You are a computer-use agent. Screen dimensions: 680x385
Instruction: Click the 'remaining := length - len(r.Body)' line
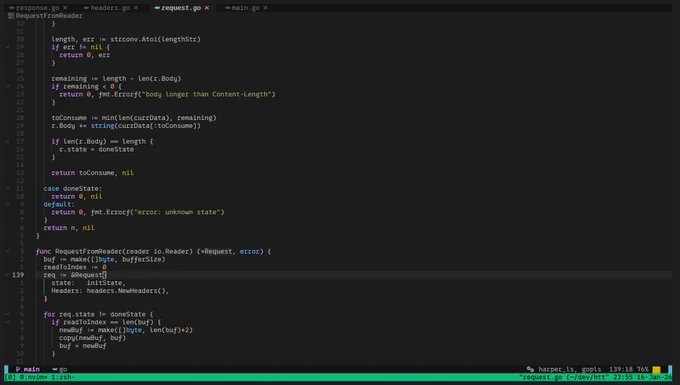[x=116, y=78]
